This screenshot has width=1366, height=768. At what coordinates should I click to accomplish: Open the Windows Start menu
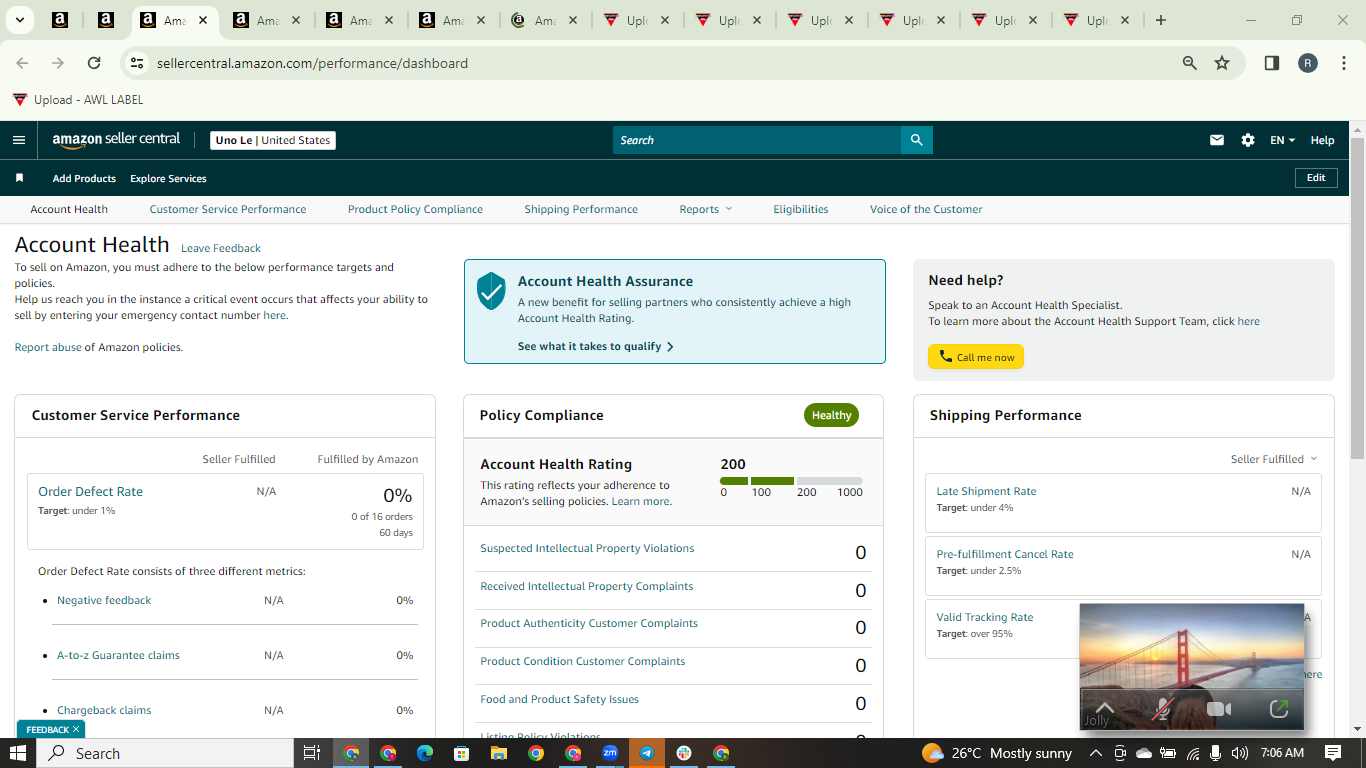pos(18,753)
